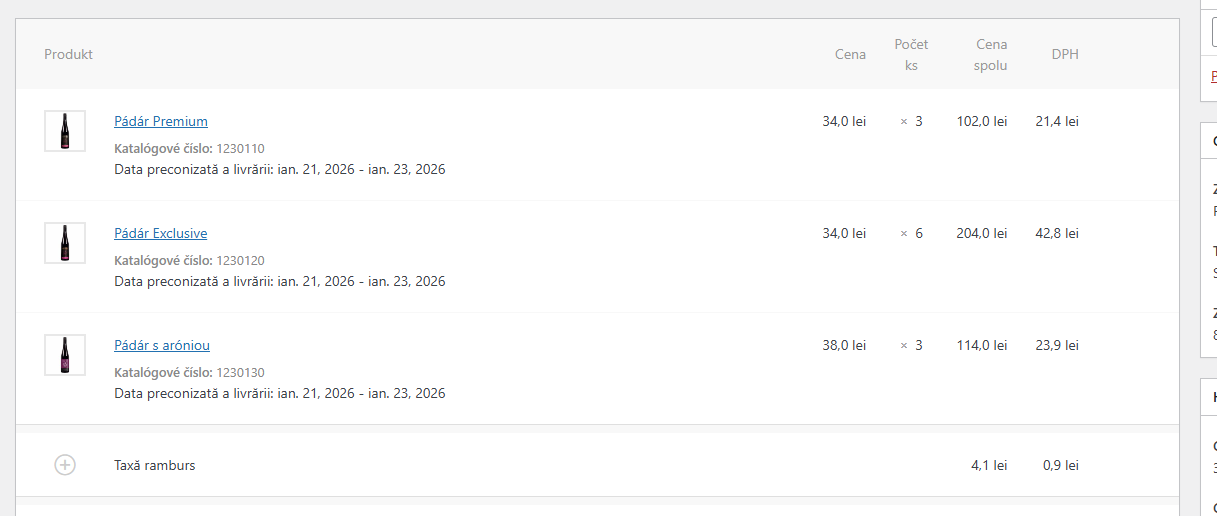Screen dimensions: 1217x516
Task: Select the Taxă ramburs fee row label
Action: (x=155, y=465)
